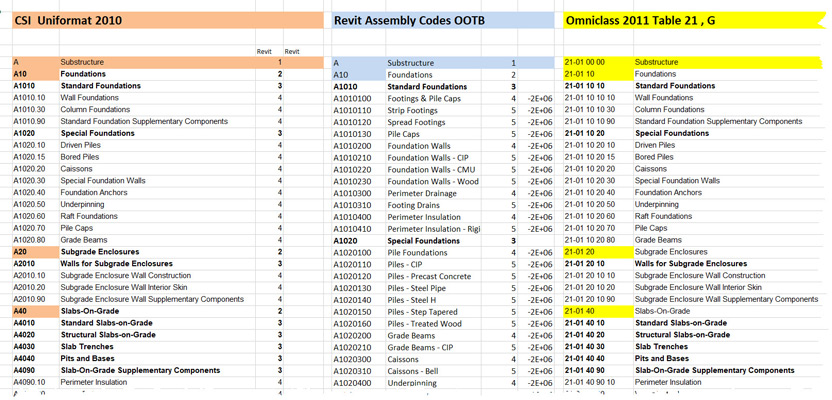Click 'A1010200' Foundation Walls code
The height and width of the screenshot is (400, 832).
pyautogui.click(x=359, y=146)
